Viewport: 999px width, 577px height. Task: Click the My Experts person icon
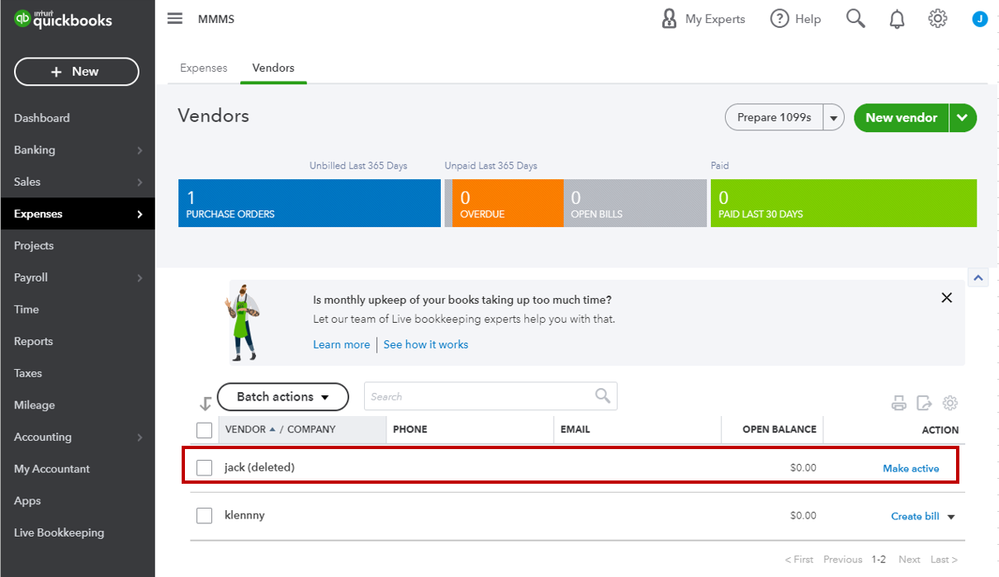[669, 18]
